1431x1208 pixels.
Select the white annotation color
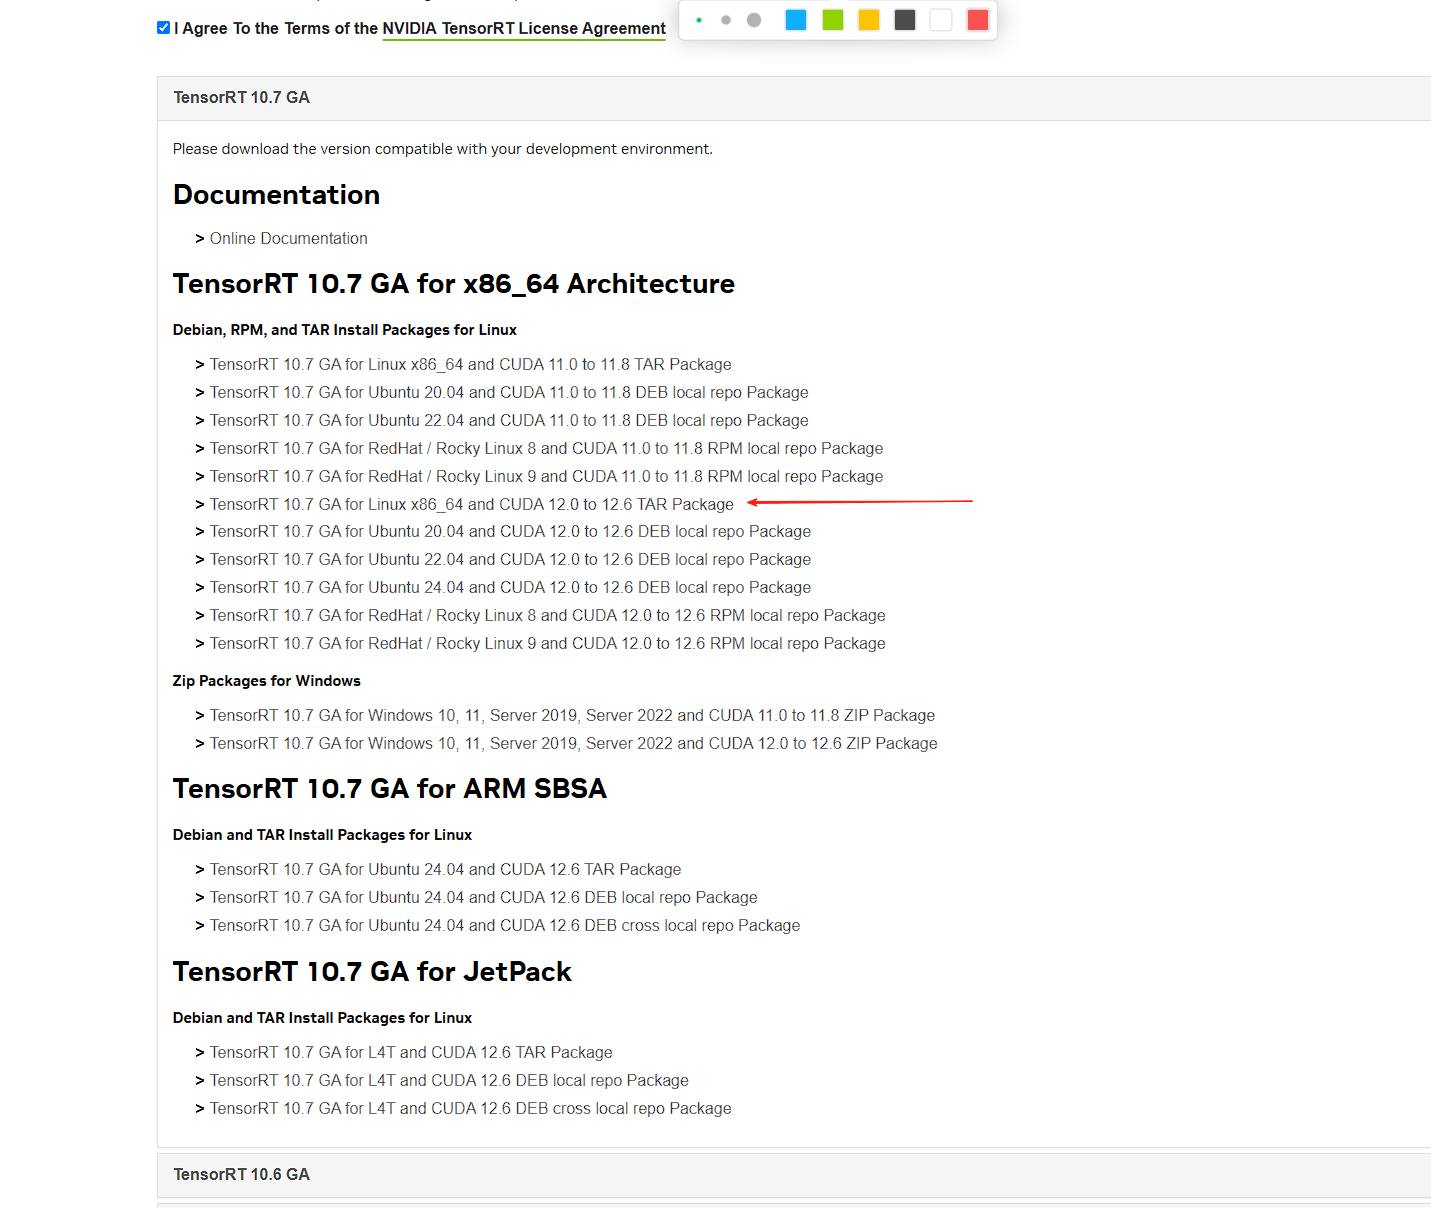coord(941,20)
